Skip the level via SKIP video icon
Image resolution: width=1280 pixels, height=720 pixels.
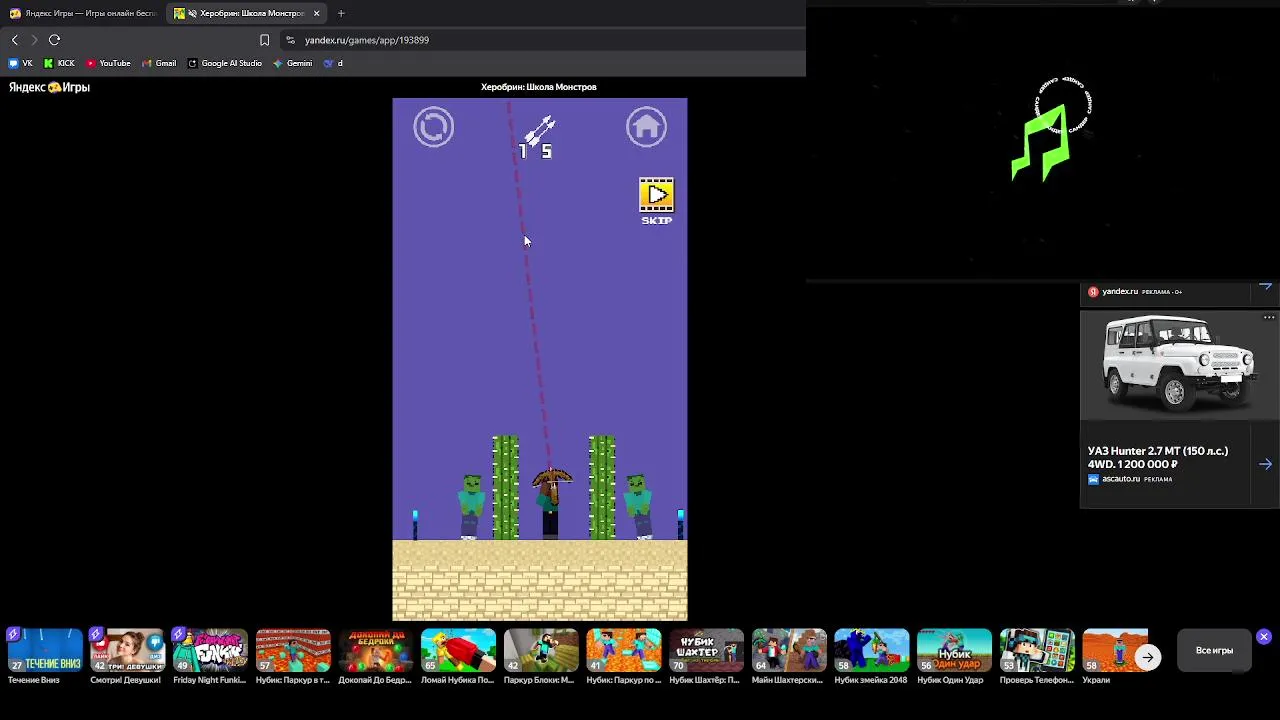(x=656, y=201)
